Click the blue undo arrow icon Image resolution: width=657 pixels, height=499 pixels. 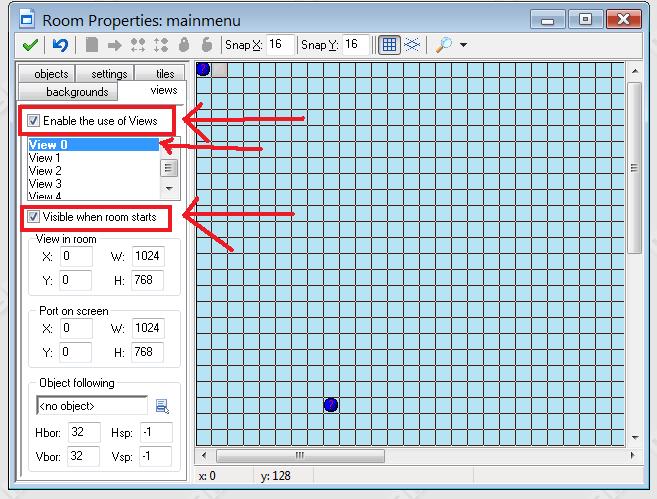coord(61,45)
